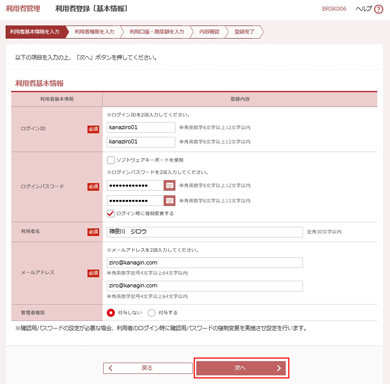Click the second email confirmation field
Viewport: 390px width, 384px height.
pyautogui.click(x=205, y=286)
